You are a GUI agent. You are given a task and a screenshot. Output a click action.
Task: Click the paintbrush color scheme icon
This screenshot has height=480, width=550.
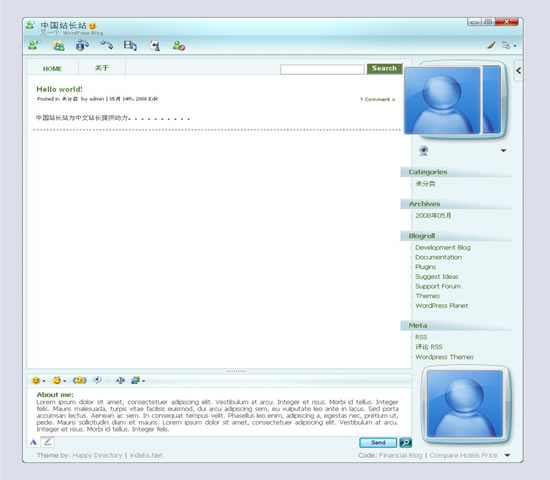pyautogui.click(x=491, y=45)
